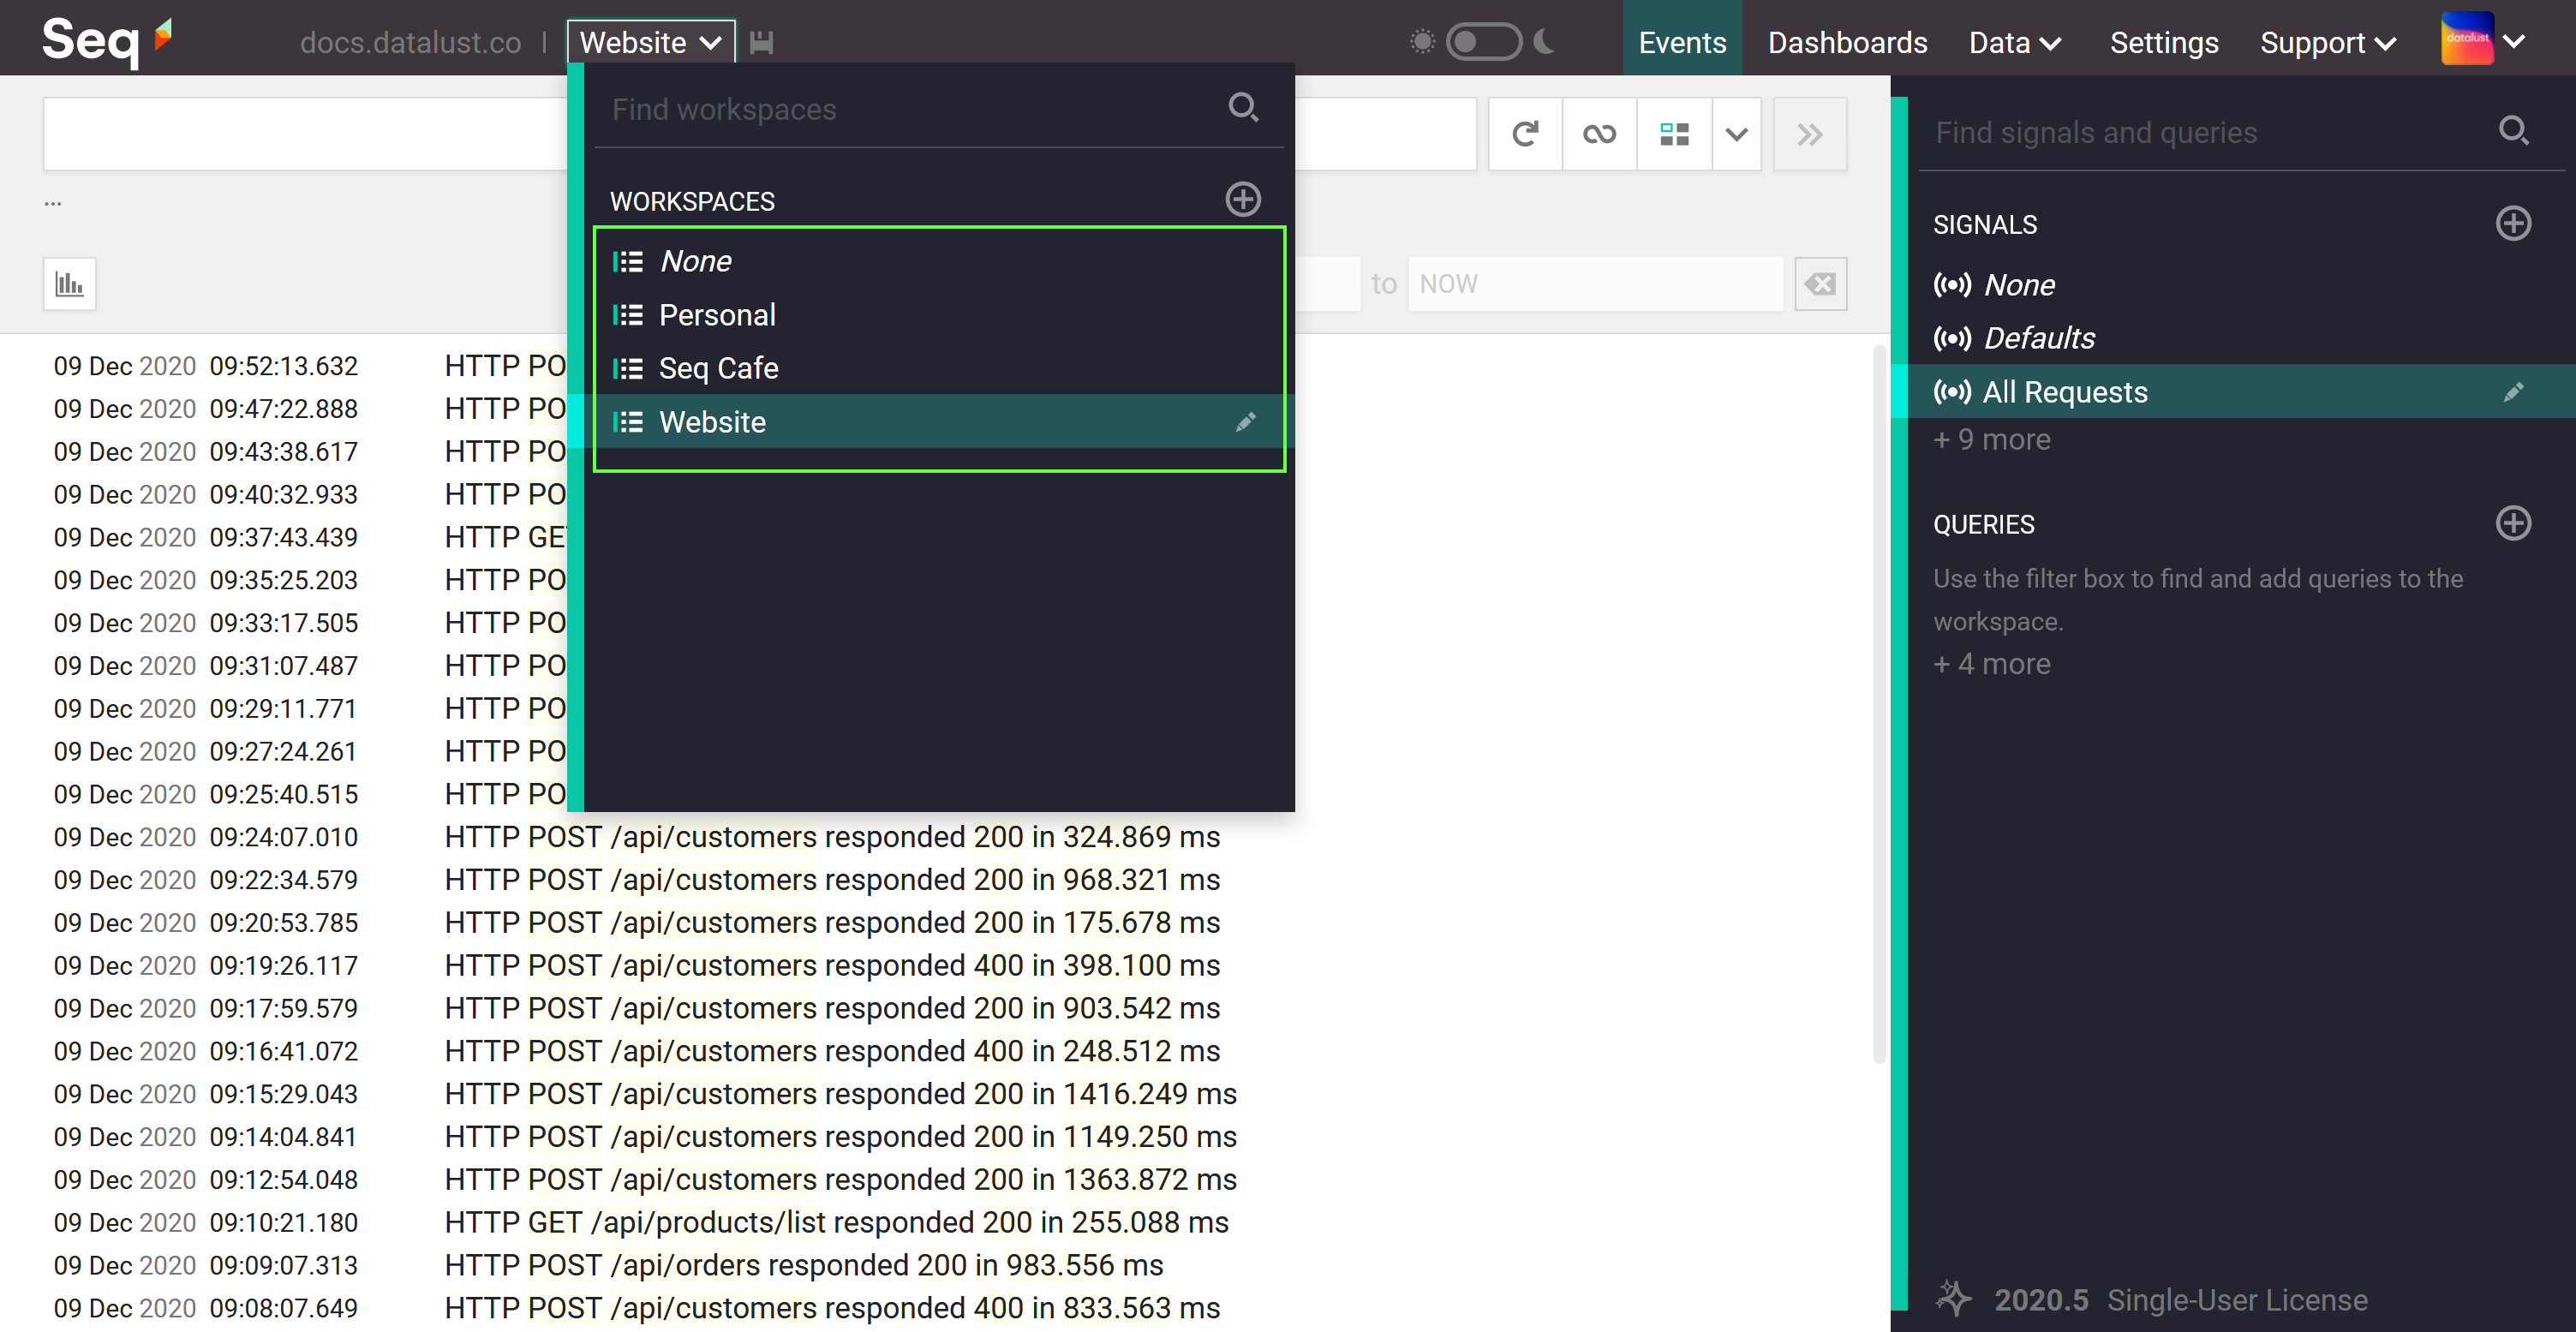The width and height of the screenshot is (2576, 1332).
Task: Click the add workspace plus icon
Action: [1242, 199]
